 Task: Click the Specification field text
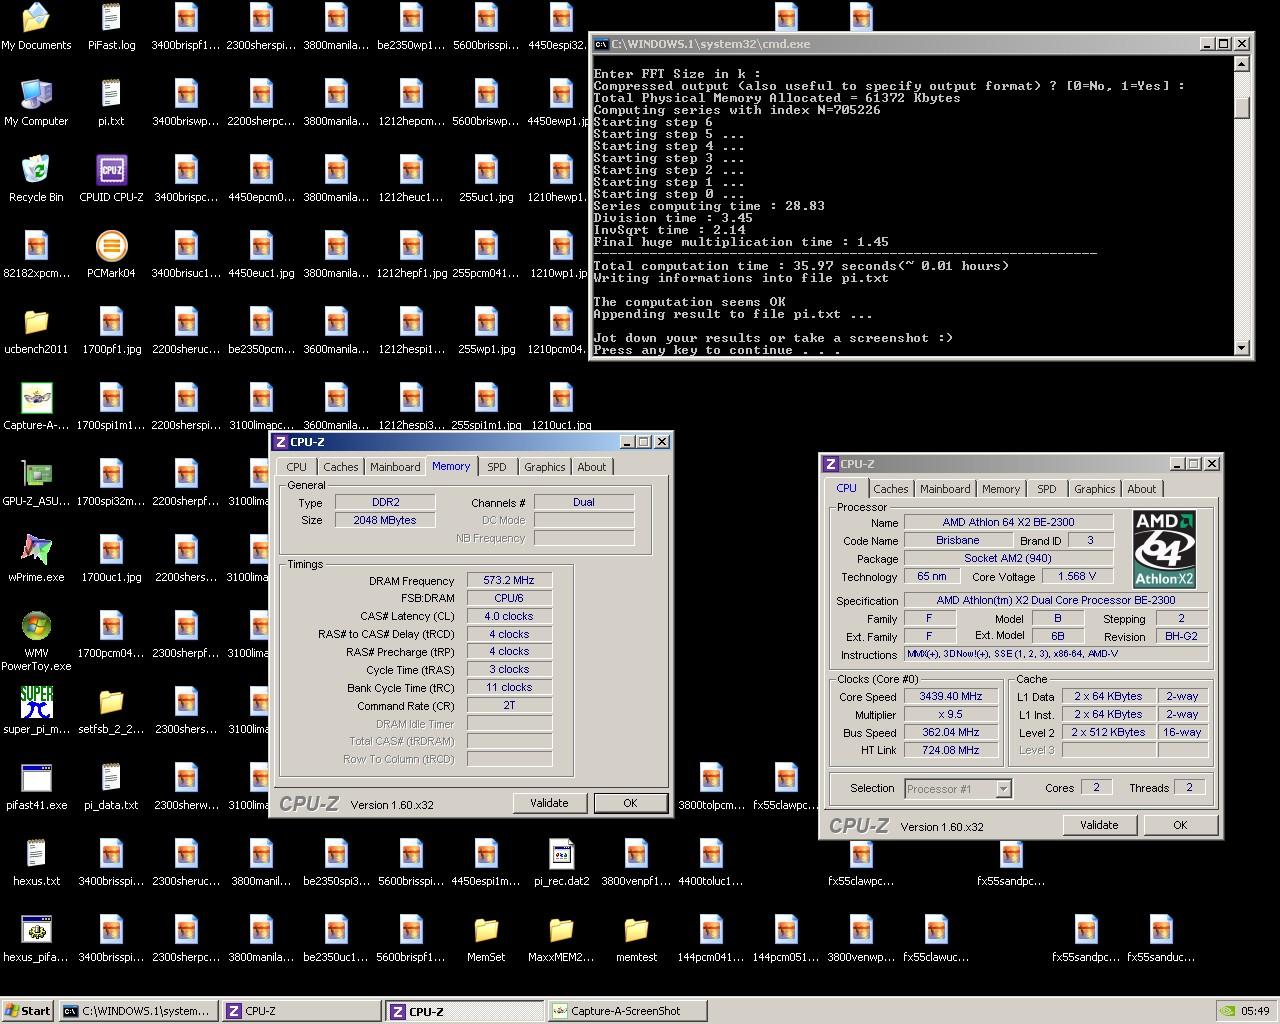[x=1056, y=600]
